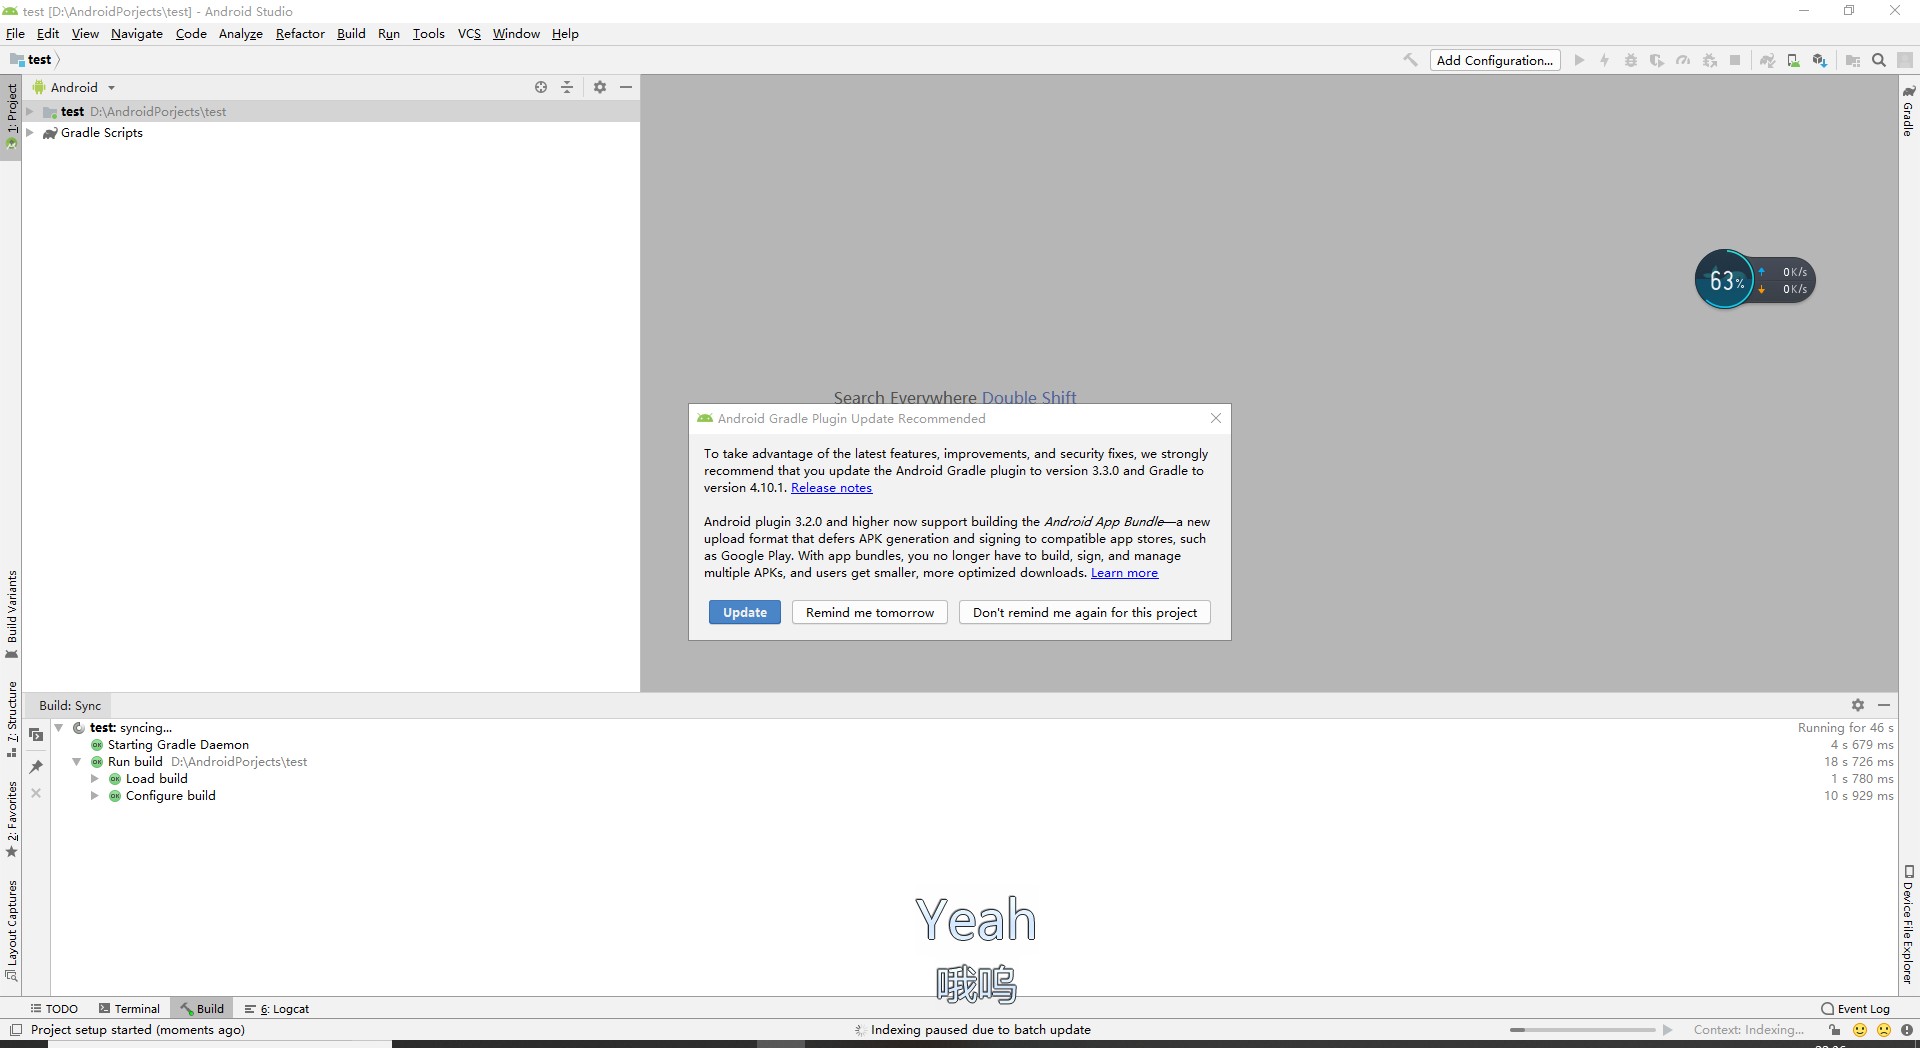The image size is (1920, 1048).
Task: Click the indexing progress bar in status bar
Action: (1582, 1030)
